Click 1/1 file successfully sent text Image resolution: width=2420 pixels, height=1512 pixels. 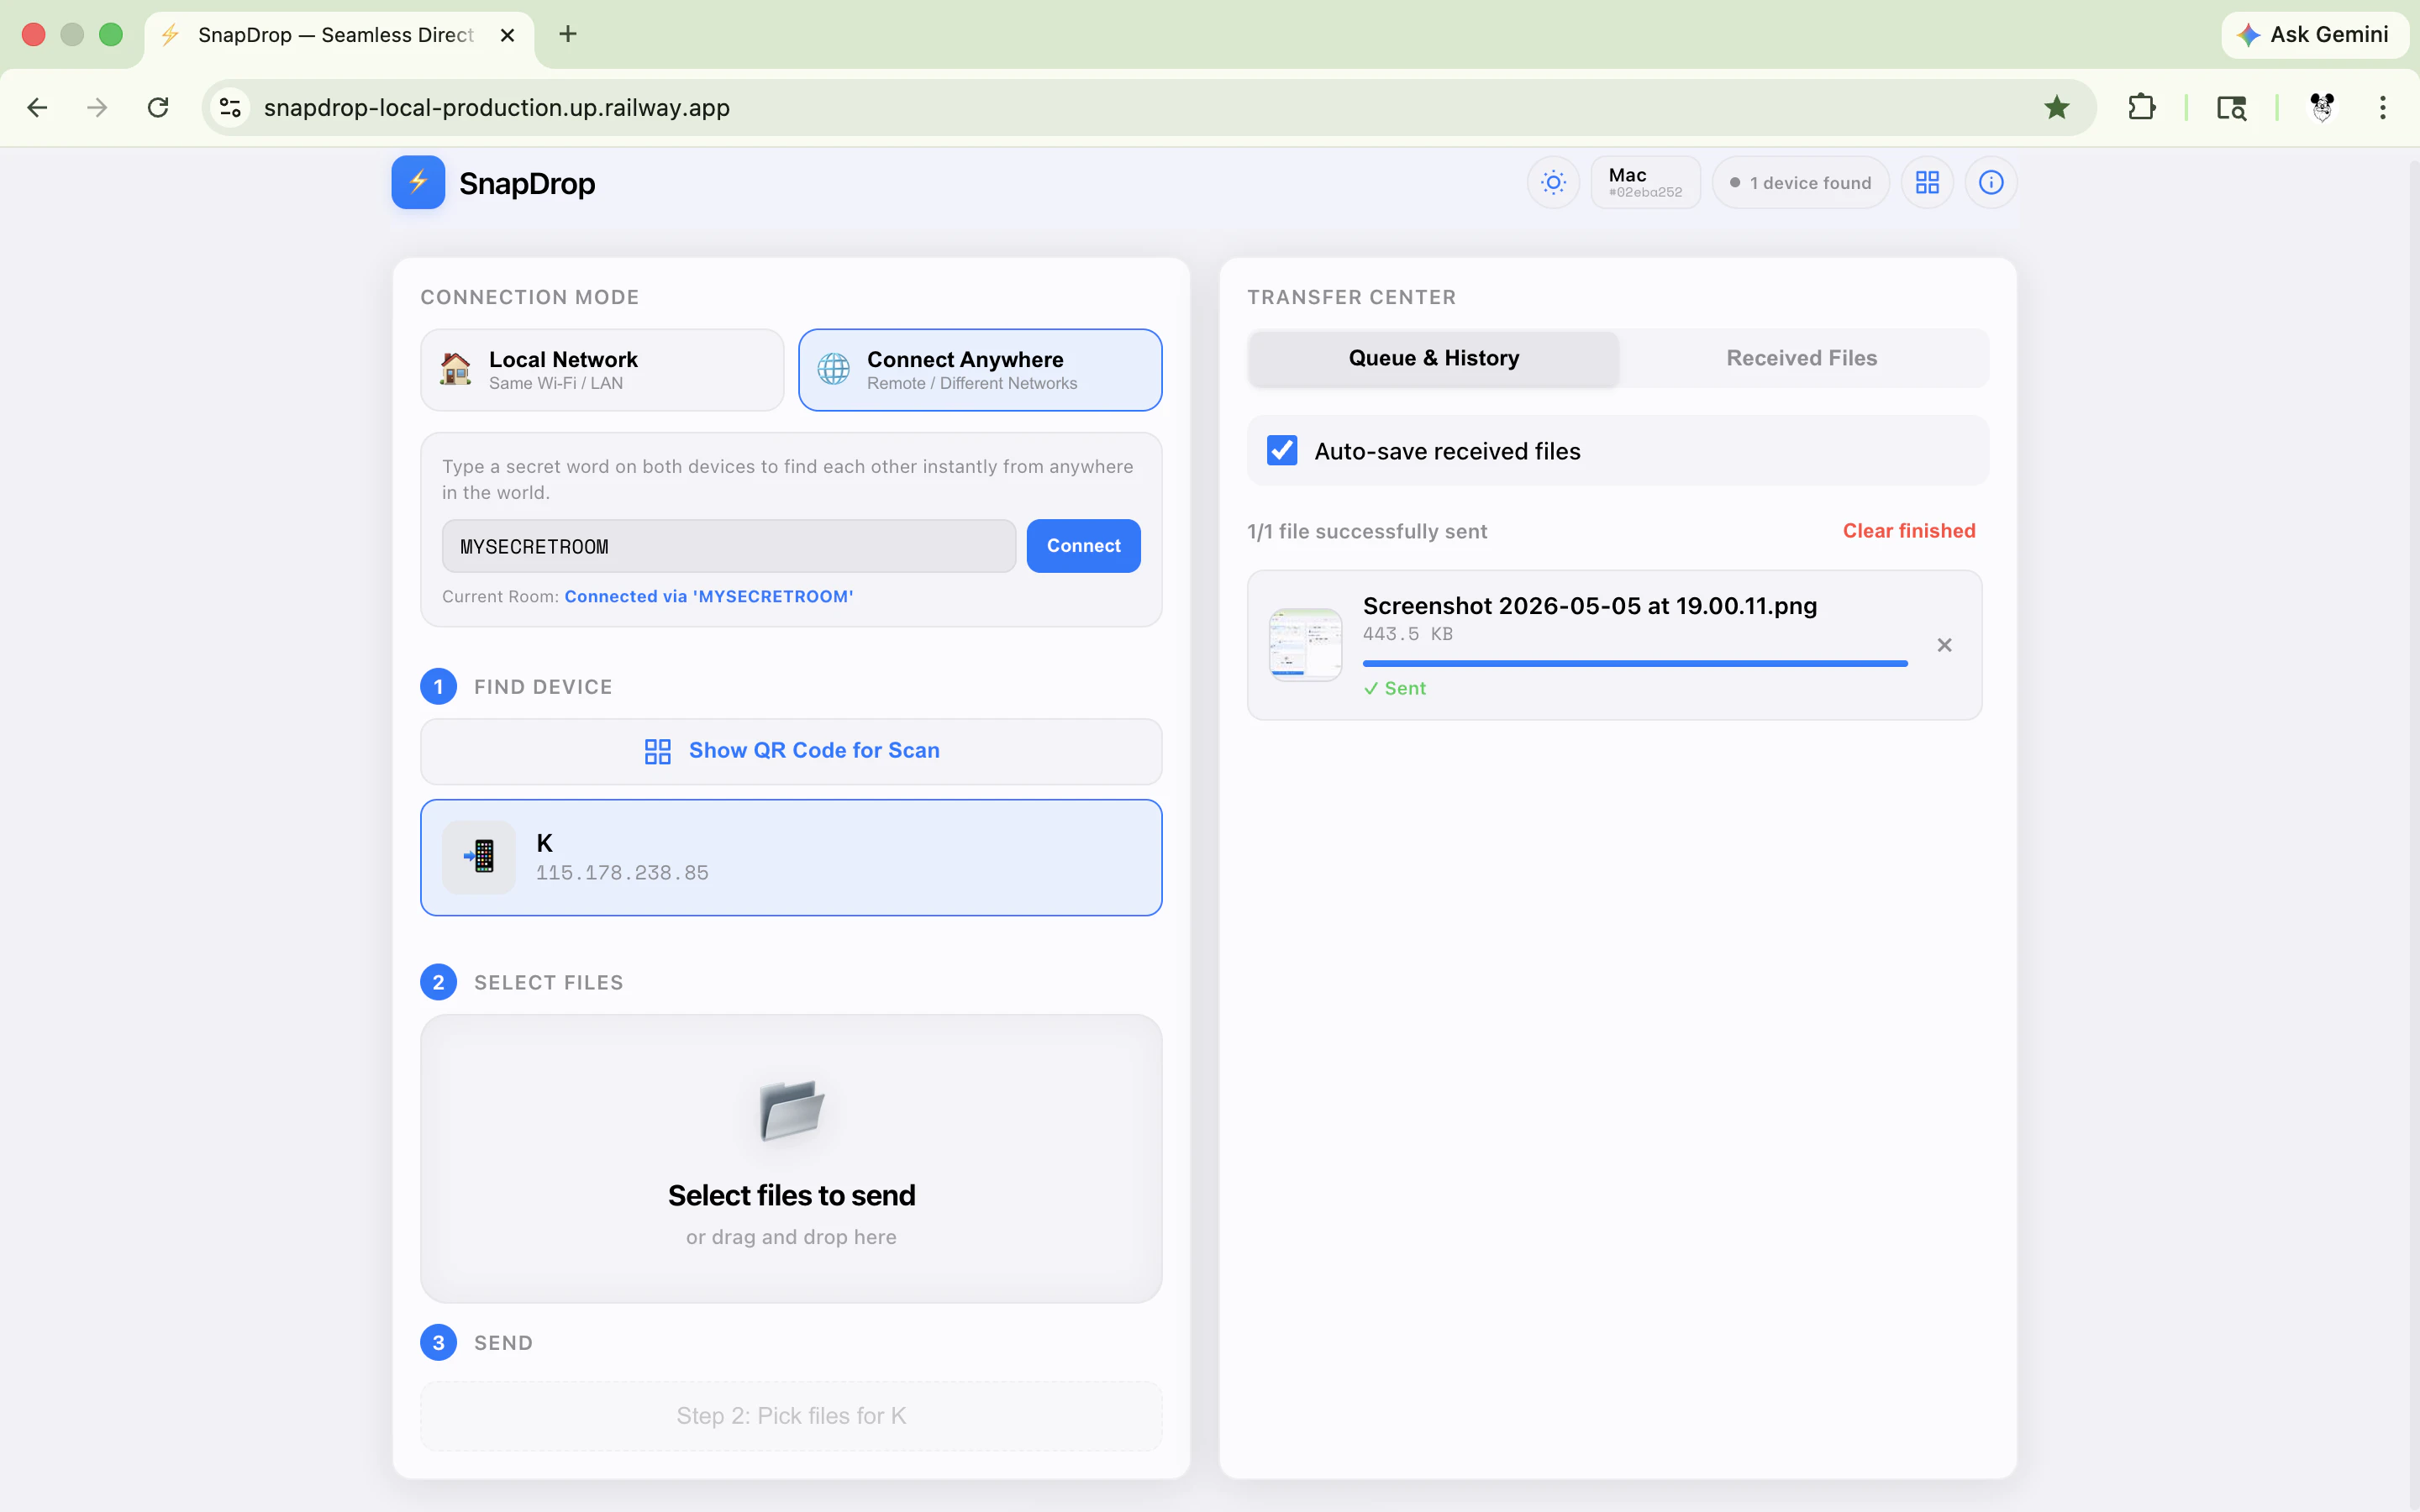[x=1367, y=531]
